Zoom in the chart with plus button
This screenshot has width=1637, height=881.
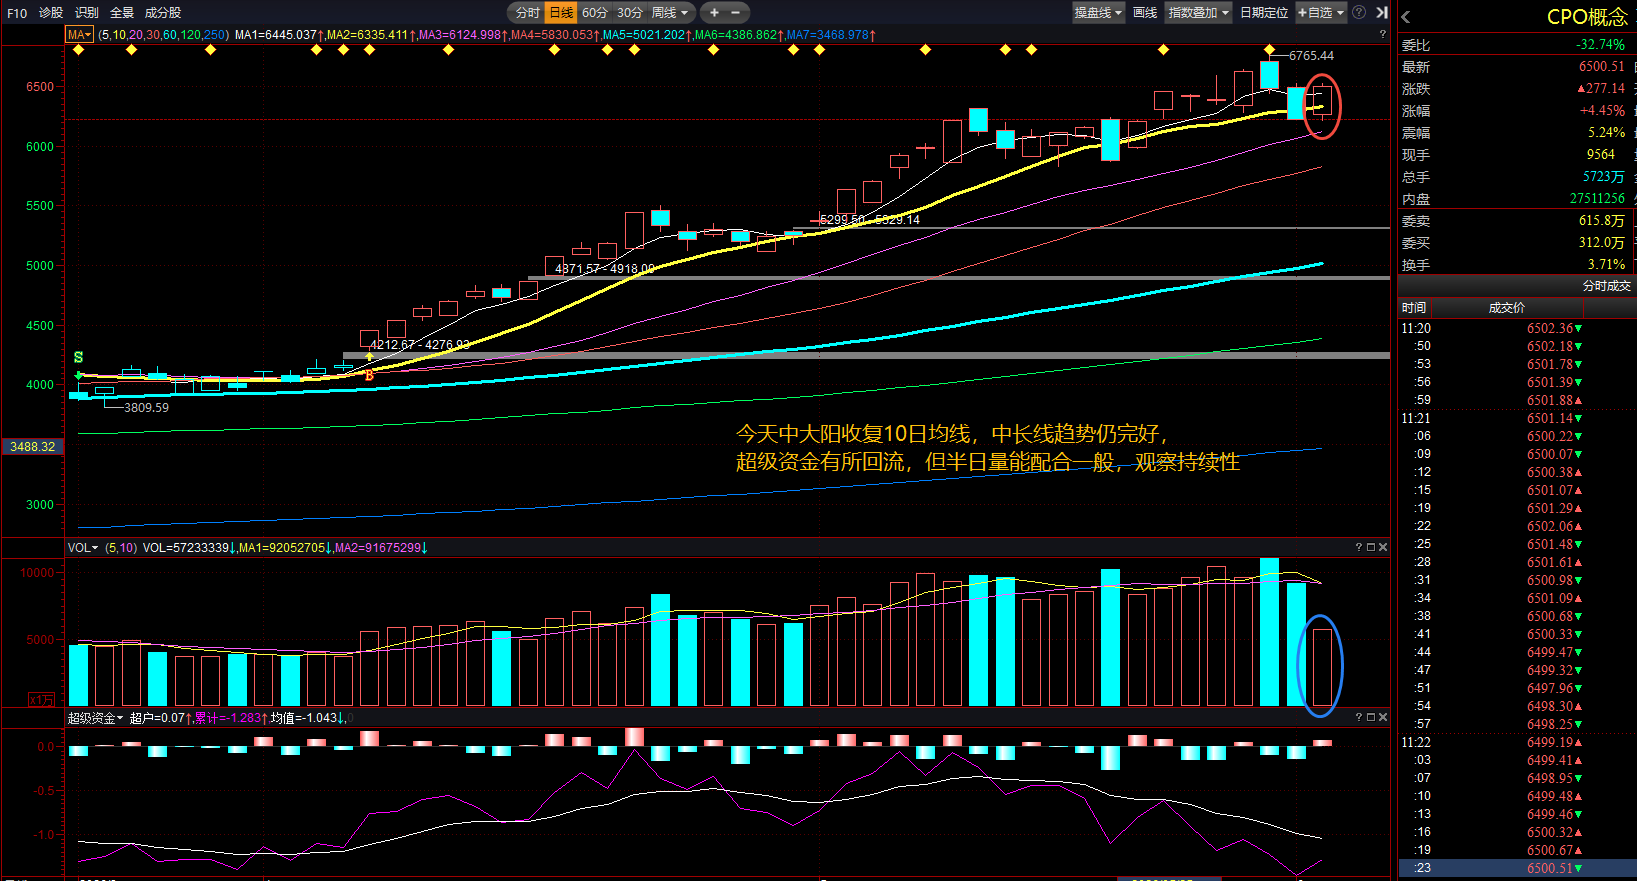[x=714, y=12]
